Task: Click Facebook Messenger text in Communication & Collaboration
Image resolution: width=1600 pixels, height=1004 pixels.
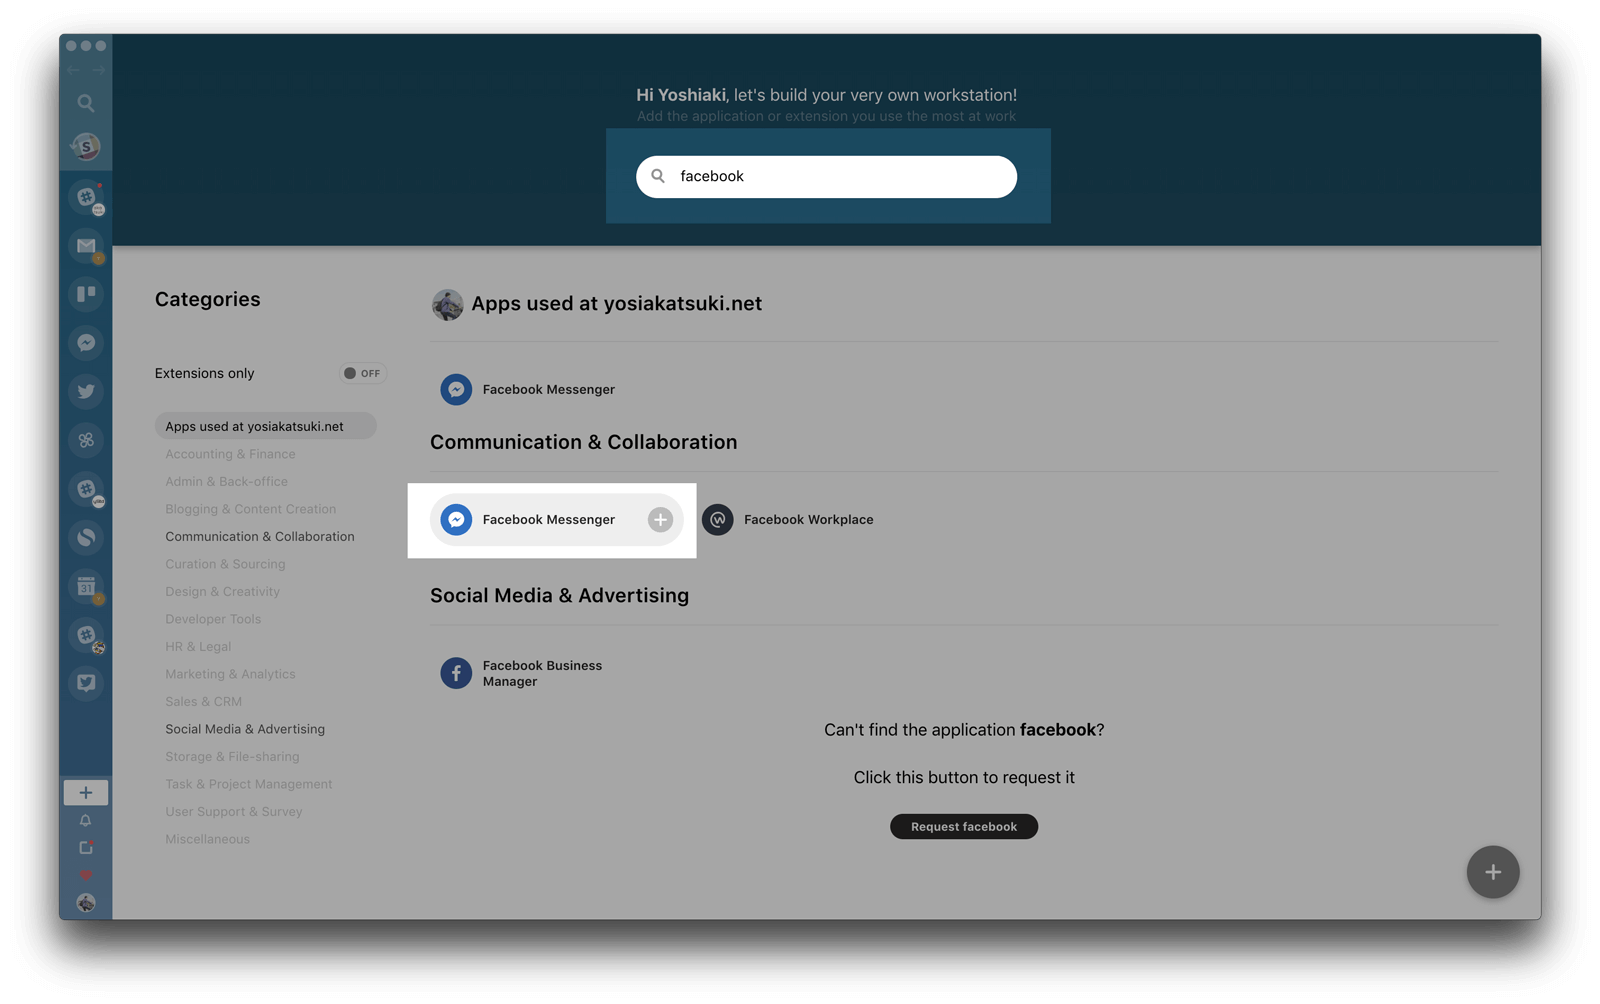Action: (548, 520)
